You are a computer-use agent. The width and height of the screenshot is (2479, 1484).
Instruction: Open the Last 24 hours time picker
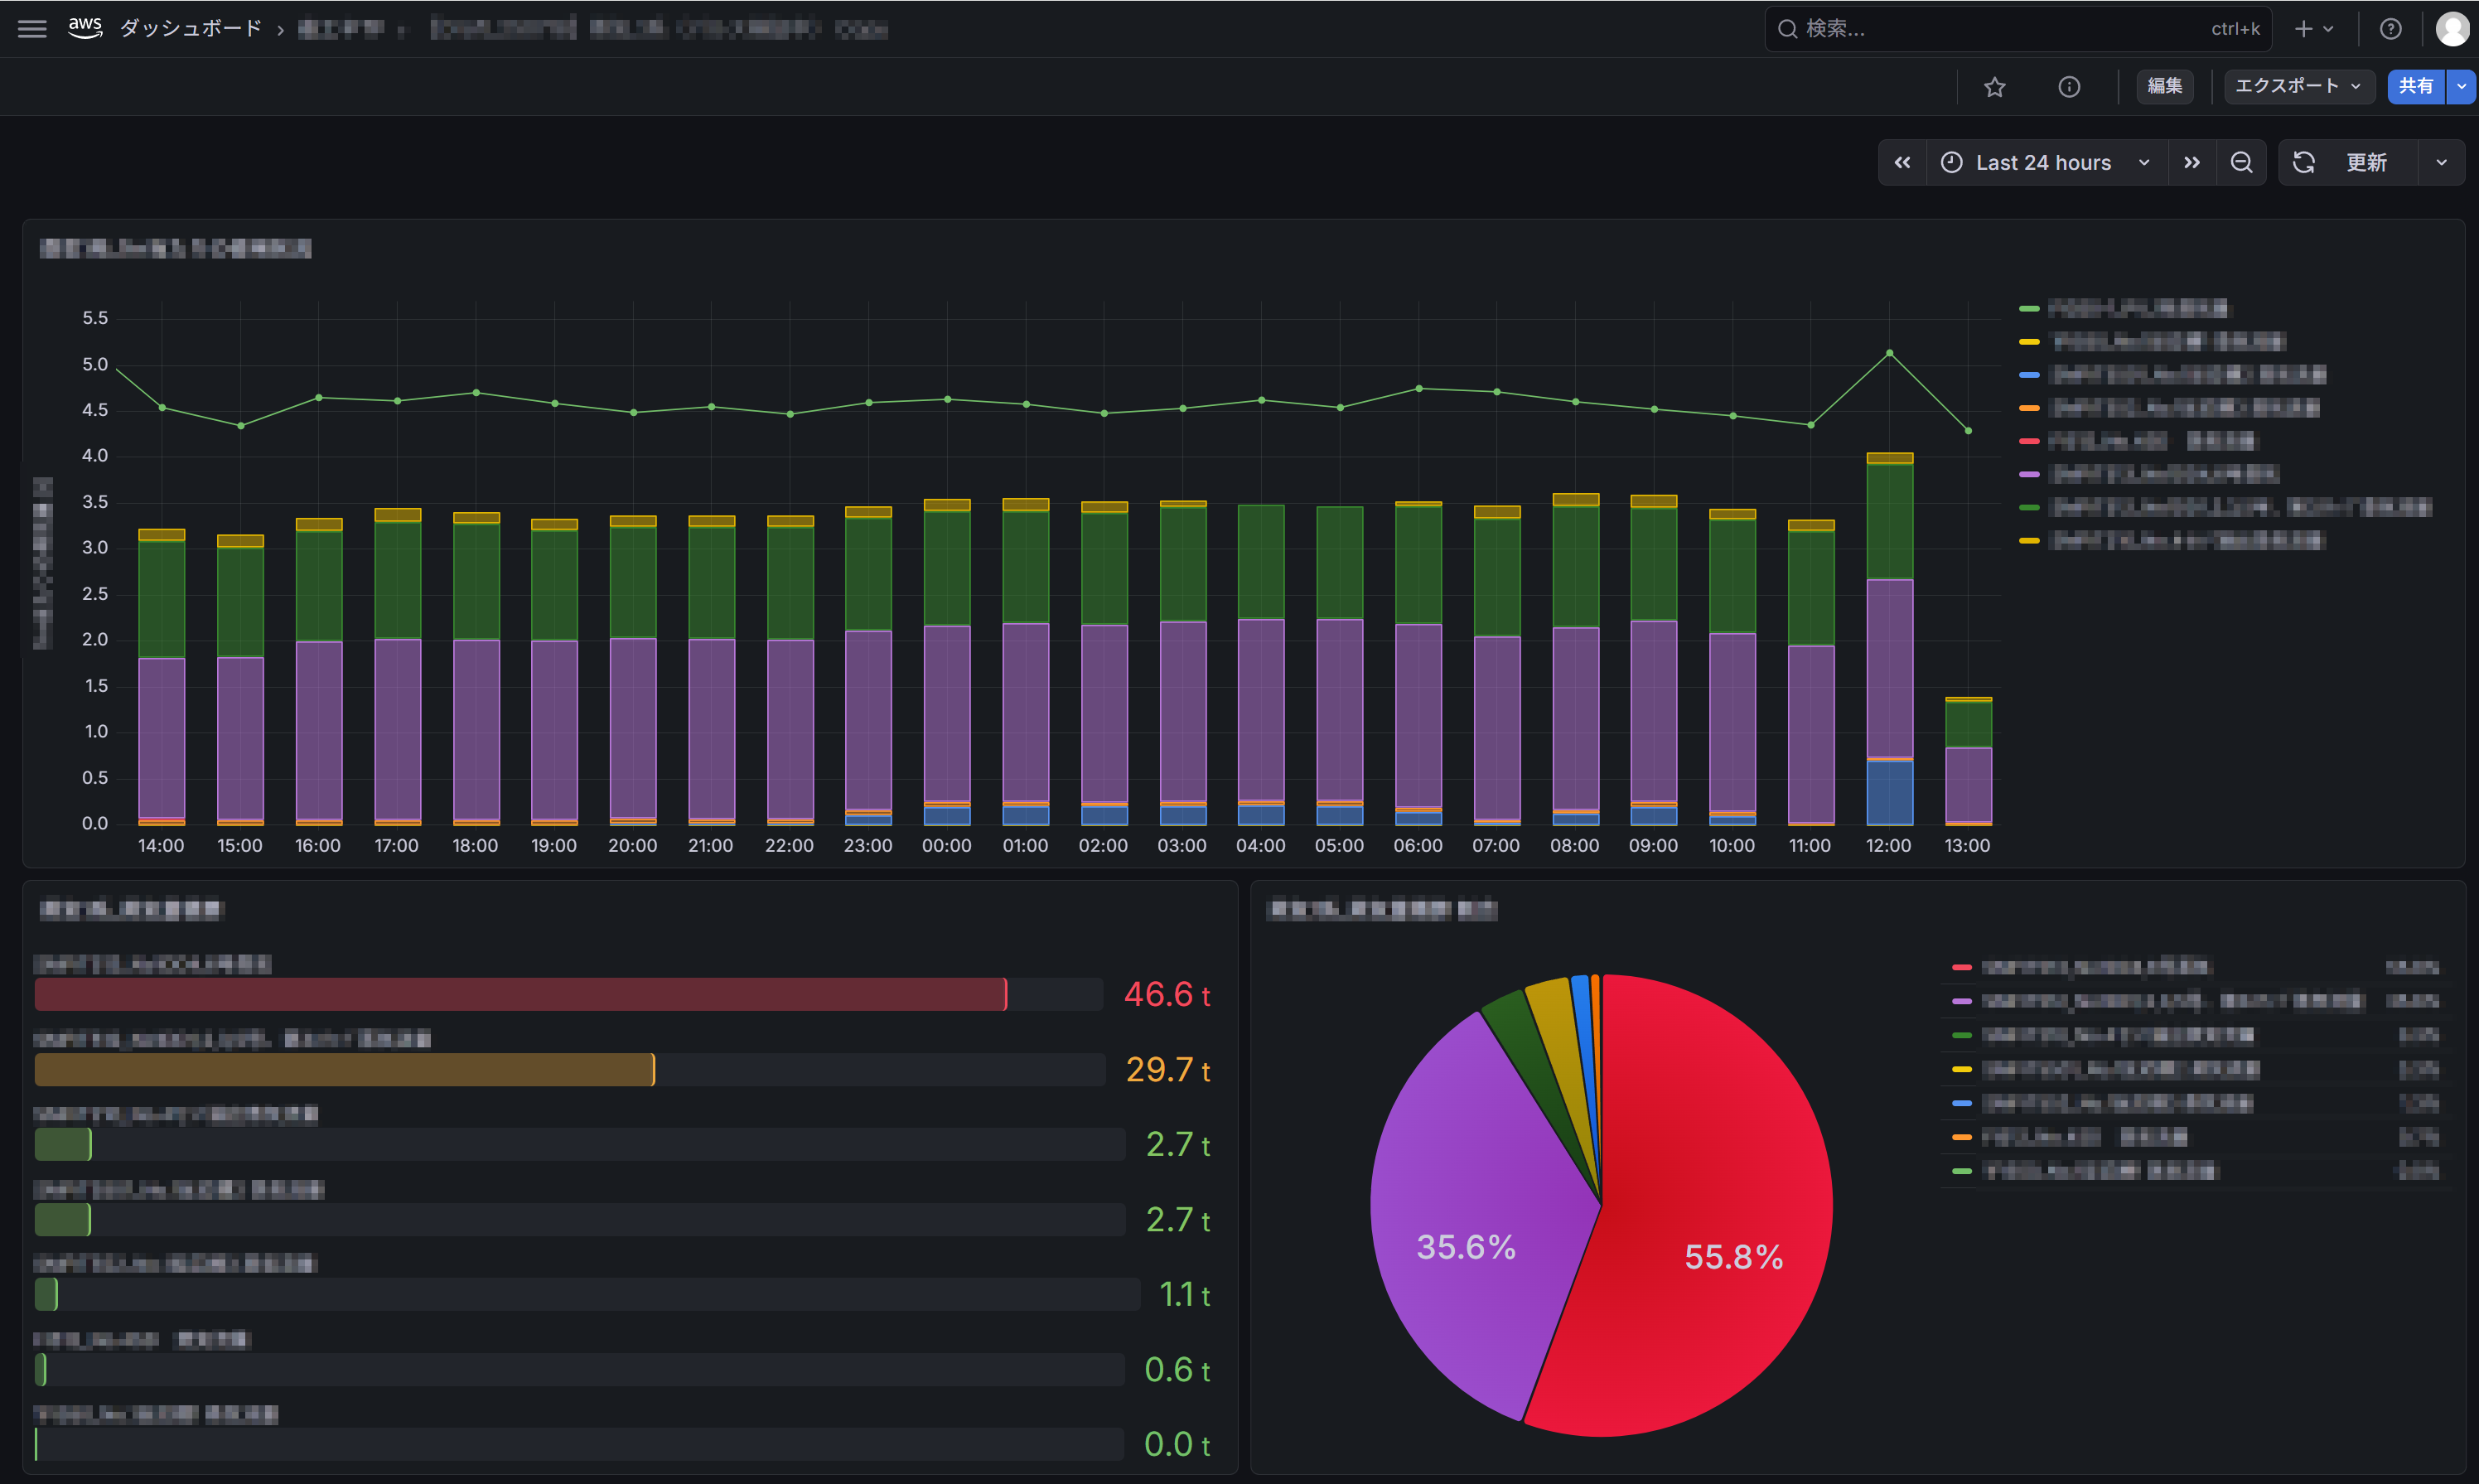(x=2046, y=163)
